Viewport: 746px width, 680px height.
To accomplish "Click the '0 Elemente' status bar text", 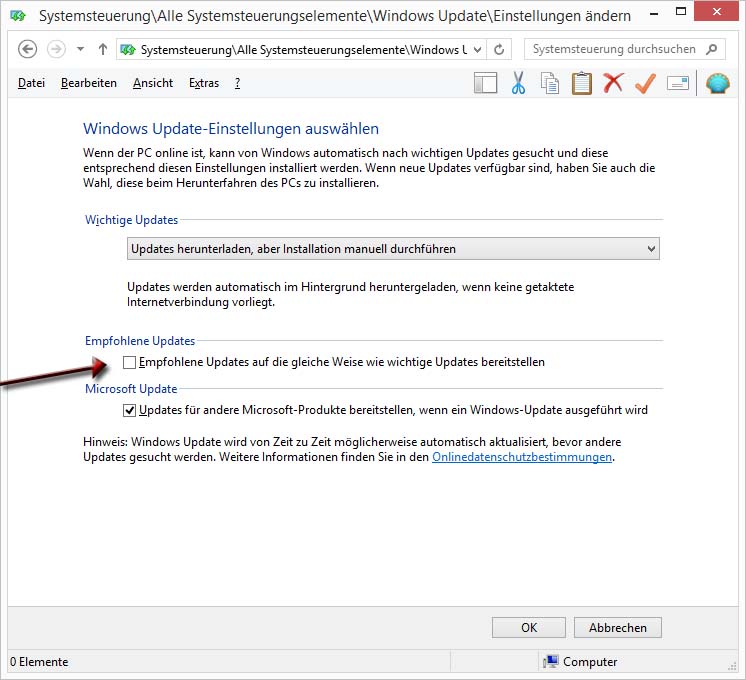I will tap(39, 662).
